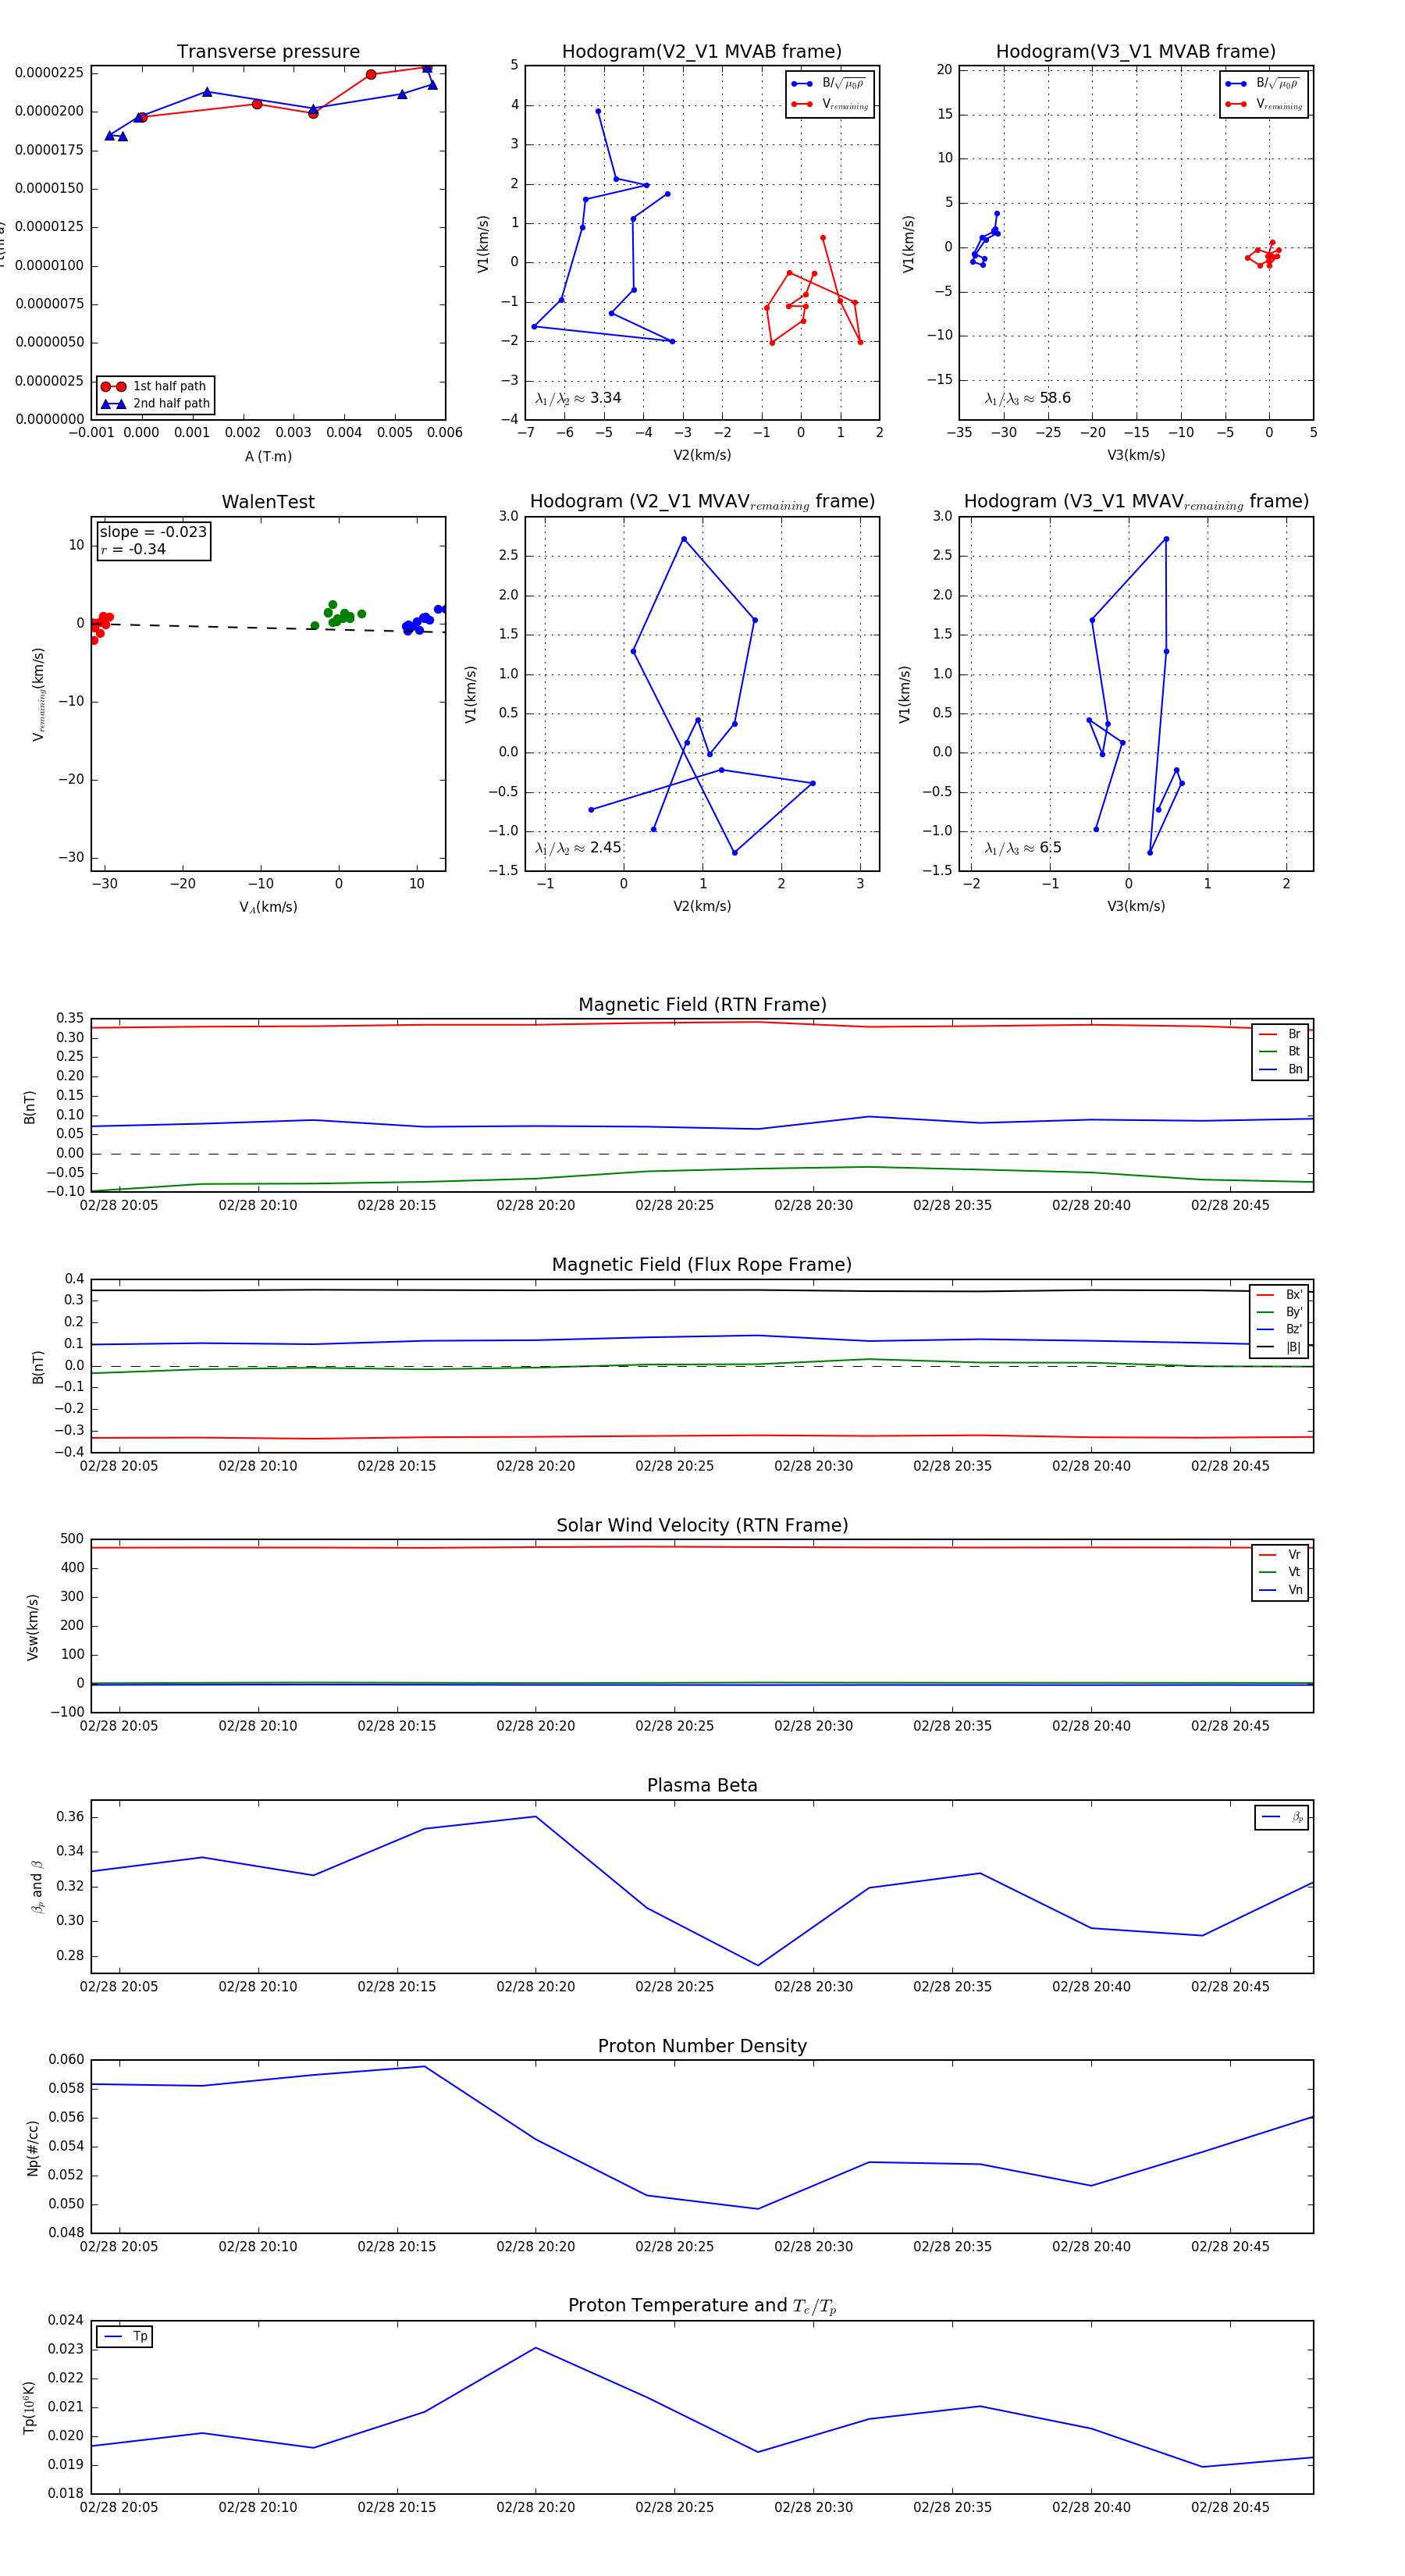Viewport: 1405px width, 2576px height.
Task: Click the beta-p legend in Plasma Beta plot
Action: [x=1282, y=1817]
